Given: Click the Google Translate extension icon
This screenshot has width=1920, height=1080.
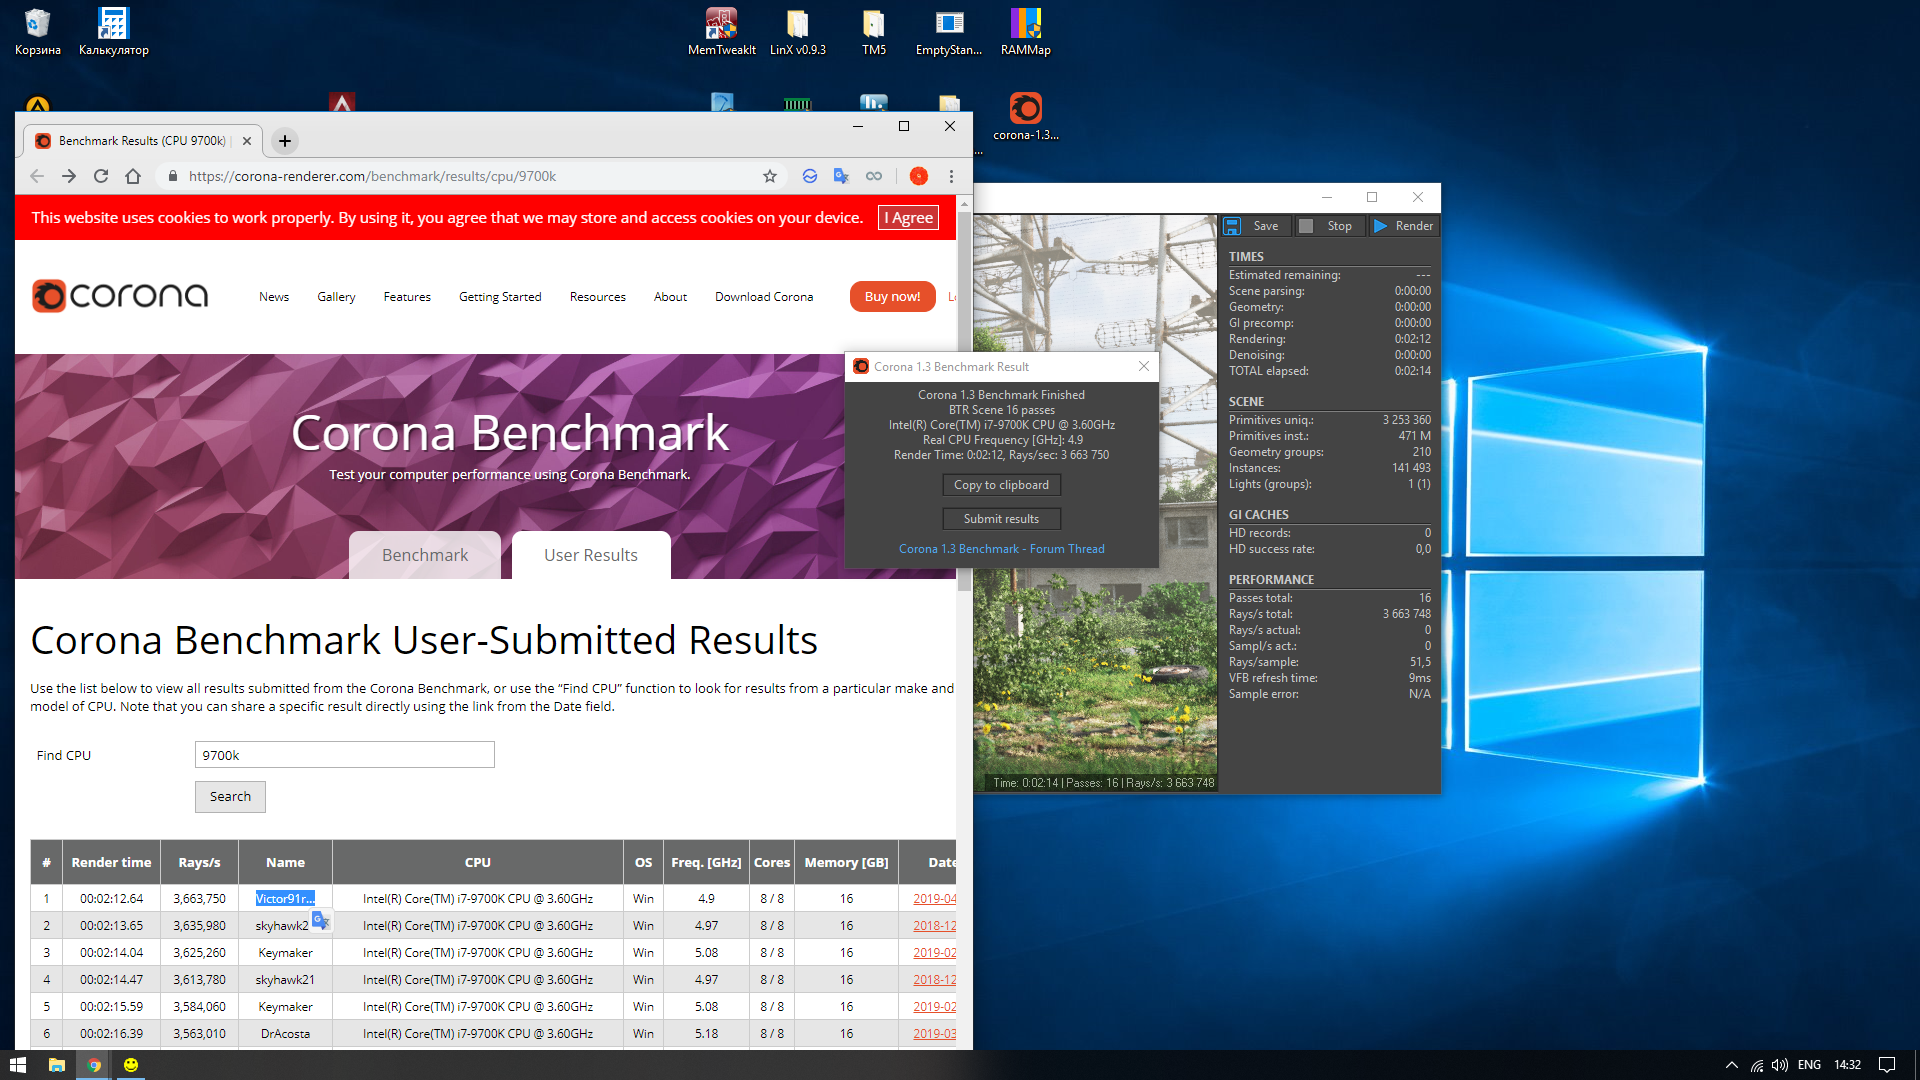Looking at the screenshot, I should (841, 176).
